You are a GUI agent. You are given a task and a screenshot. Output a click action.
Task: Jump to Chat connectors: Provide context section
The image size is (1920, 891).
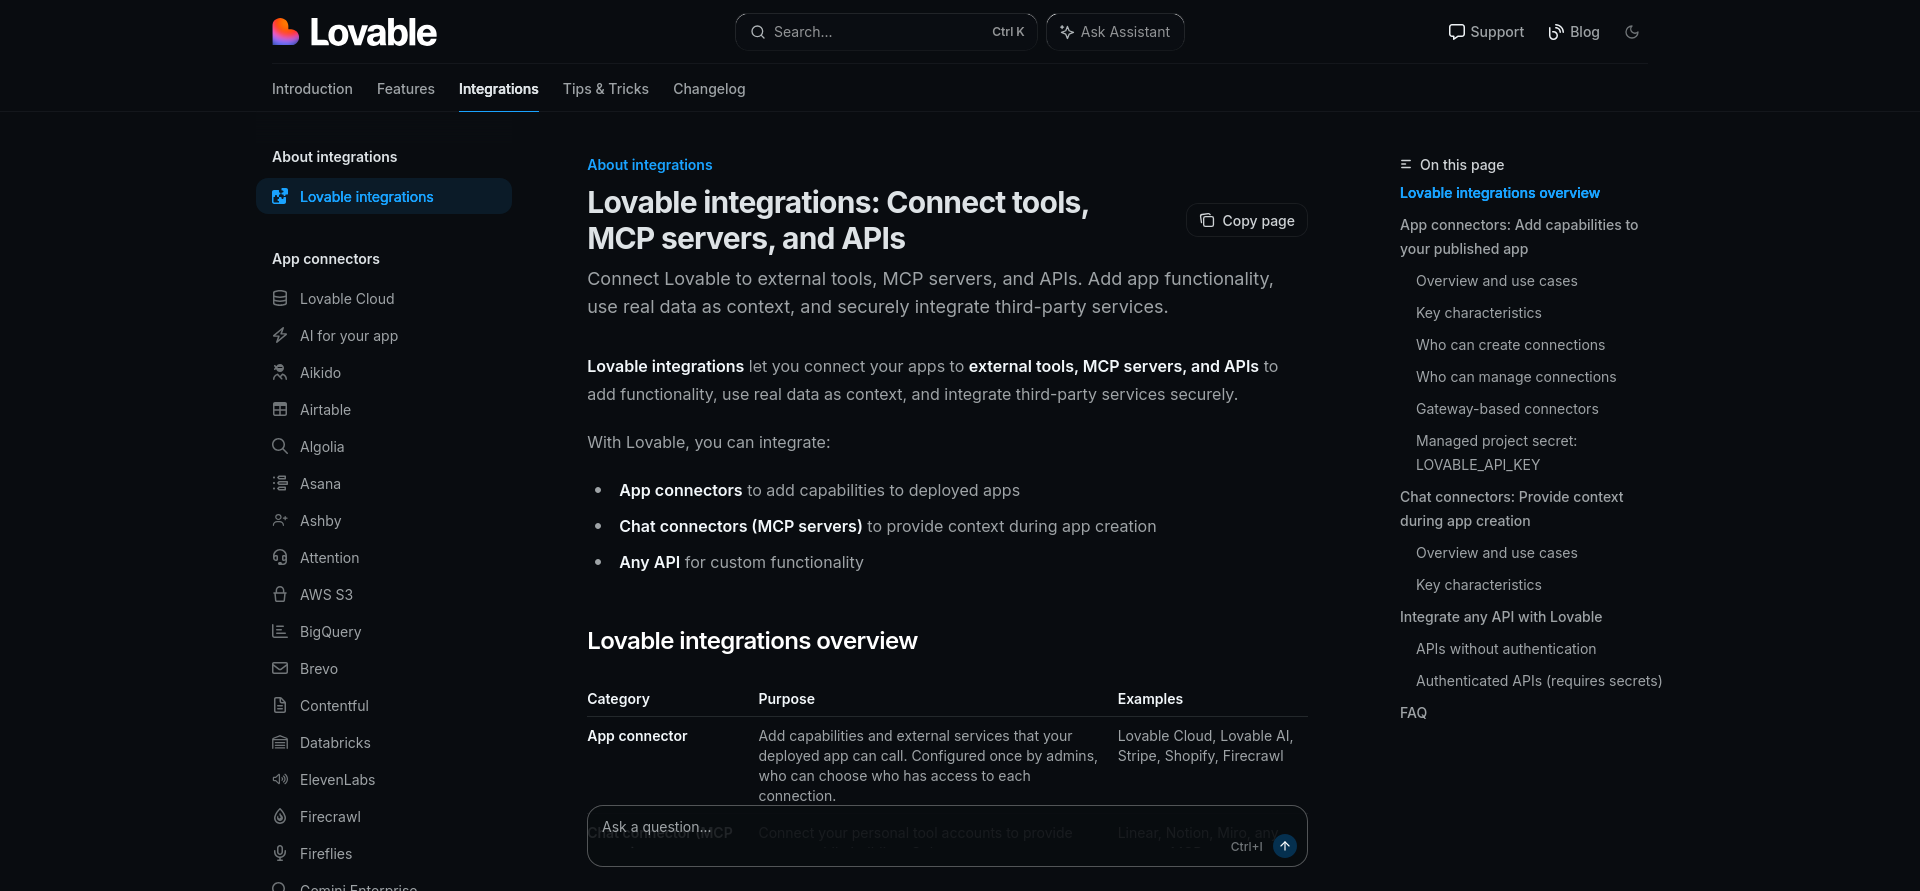[x=1511, y=509]
